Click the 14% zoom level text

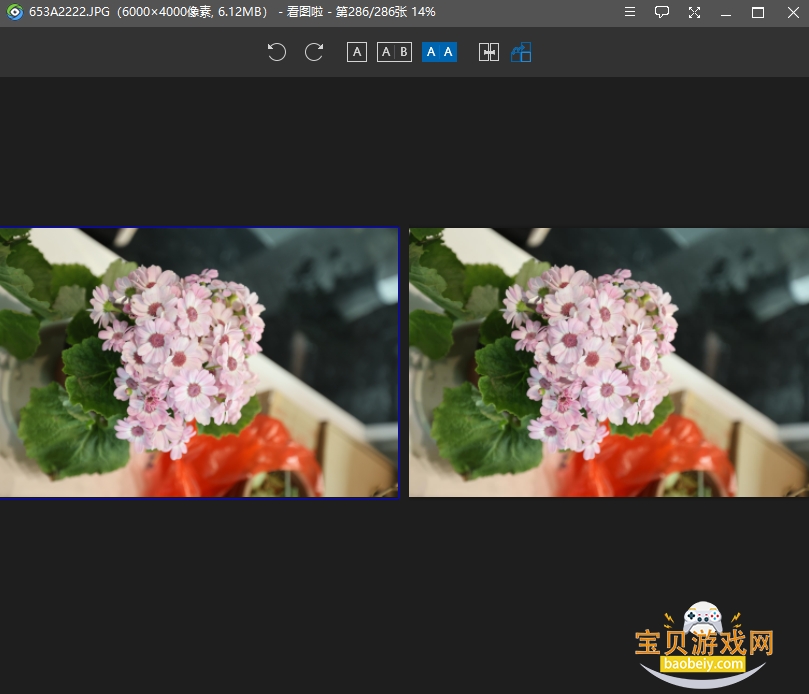tap(423, 12)
